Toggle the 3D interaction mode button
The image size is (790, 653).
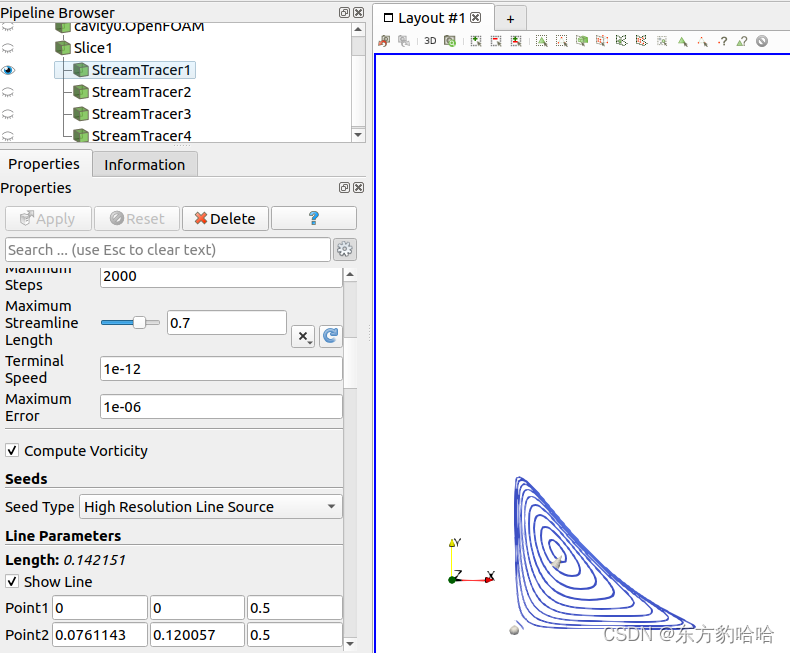430,41
